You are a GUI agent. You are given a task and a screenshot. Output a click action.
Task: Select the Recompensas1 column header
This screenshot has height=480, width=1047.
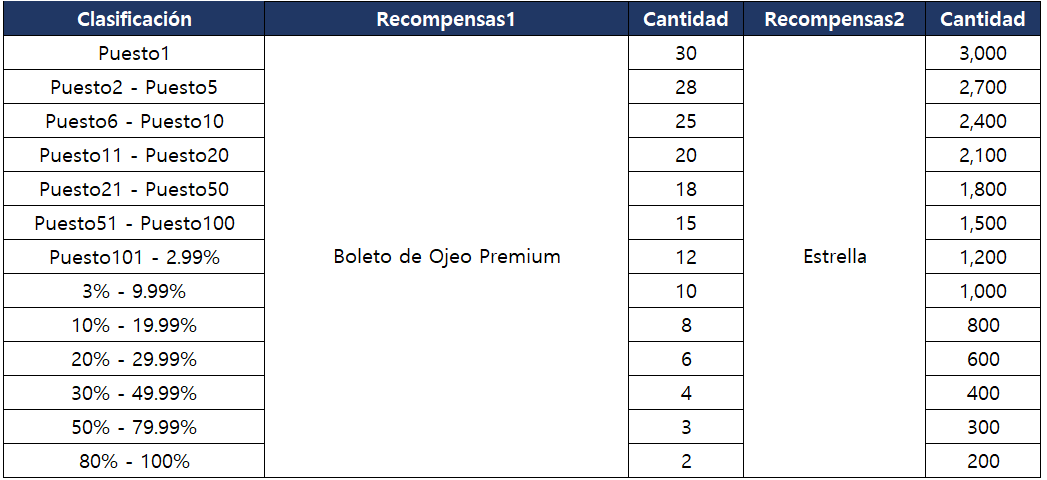[446, 19]
